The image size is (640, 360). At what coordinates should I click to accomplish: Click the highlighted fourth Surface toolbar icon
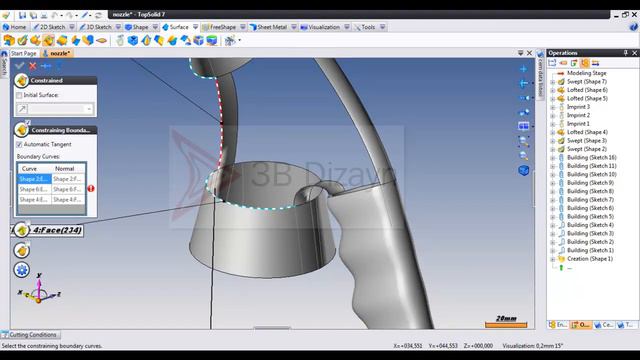(49, 40)
